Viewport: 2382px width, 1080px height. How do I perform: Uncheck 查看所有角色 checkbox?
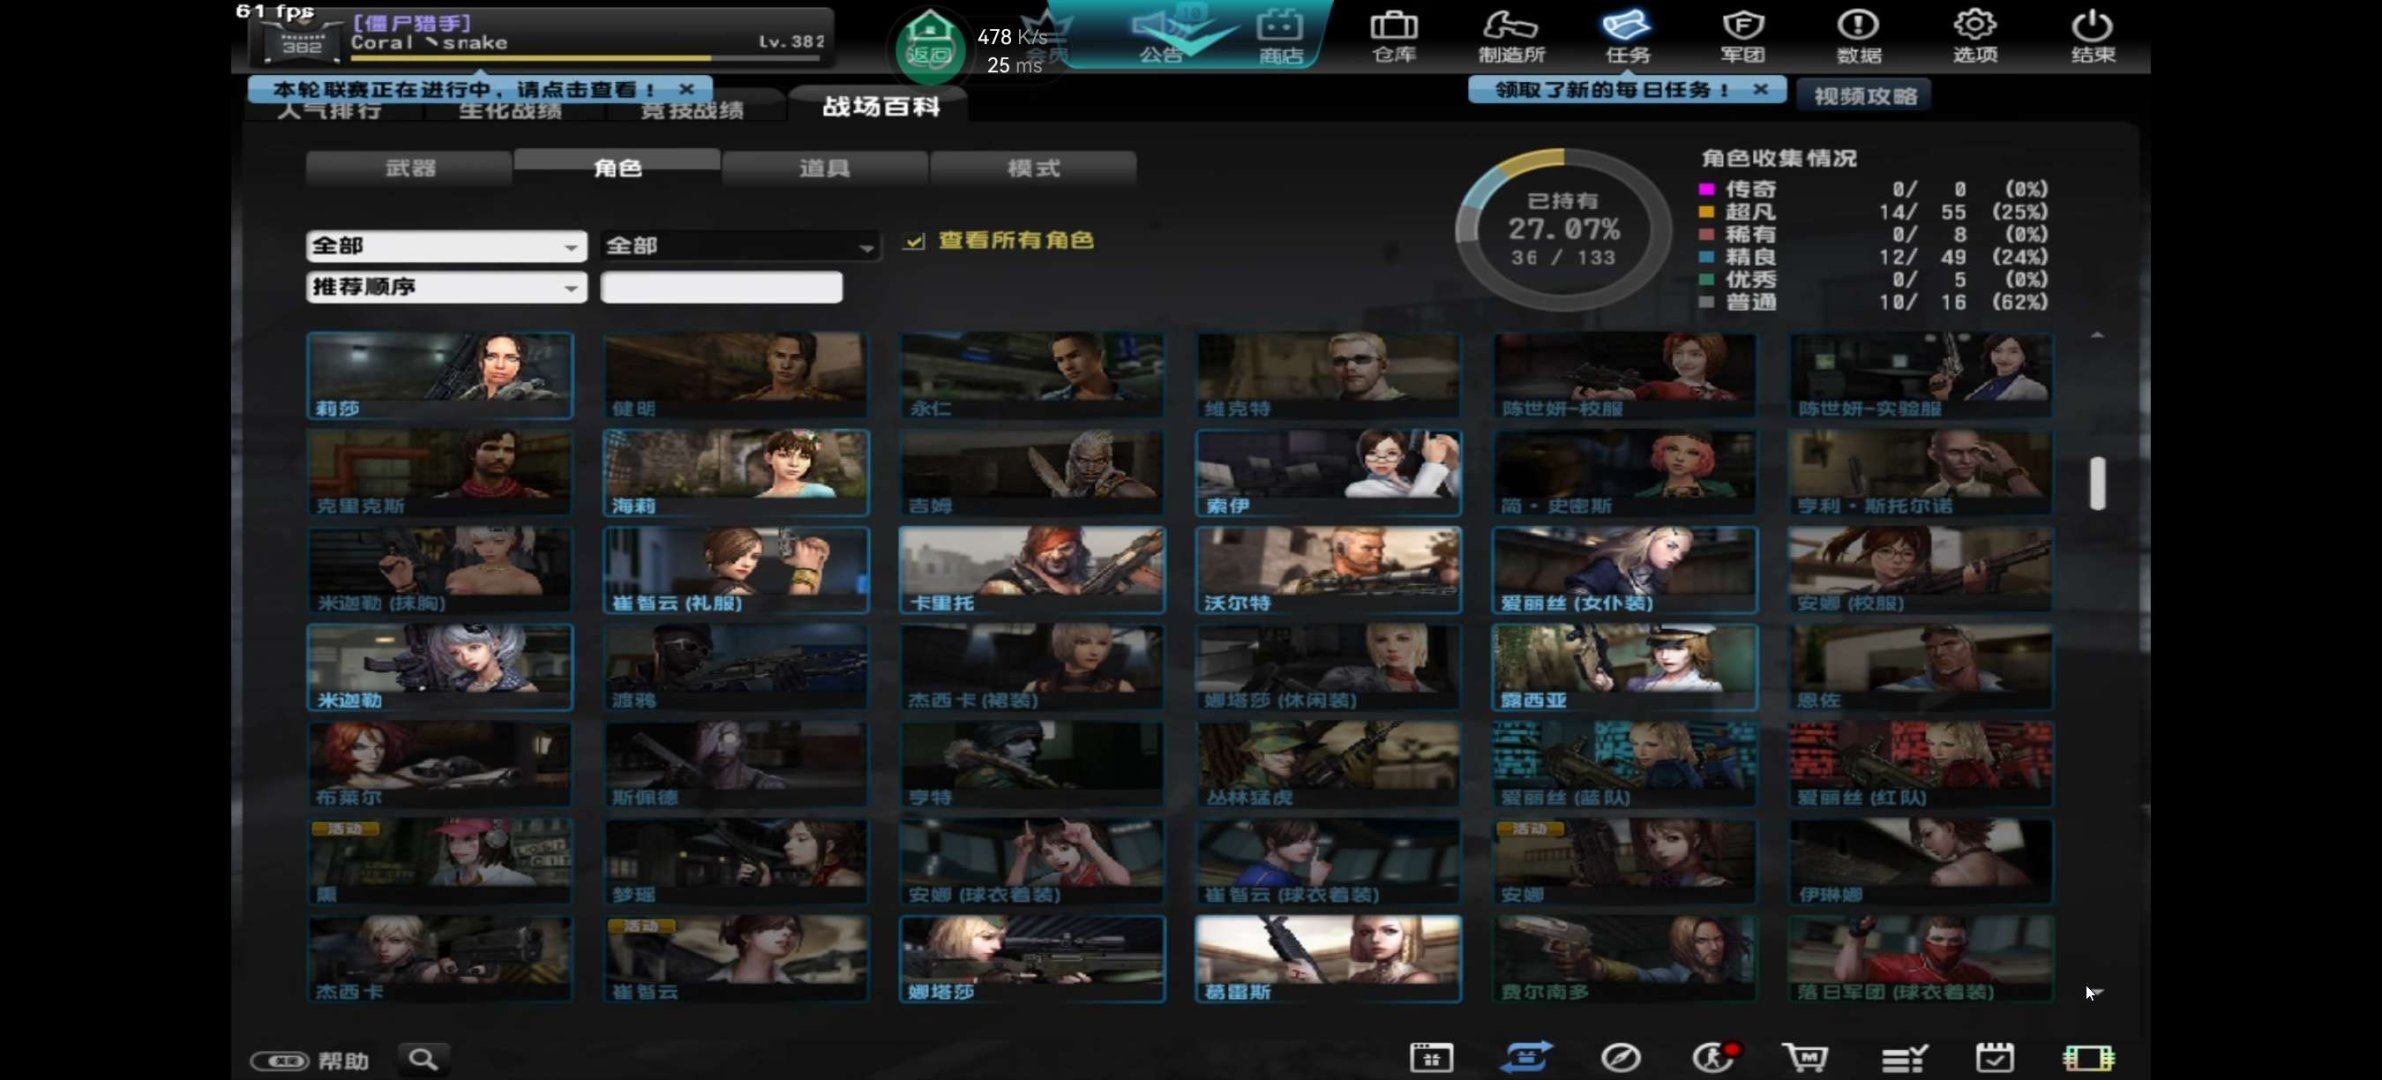tap(914, 241)
